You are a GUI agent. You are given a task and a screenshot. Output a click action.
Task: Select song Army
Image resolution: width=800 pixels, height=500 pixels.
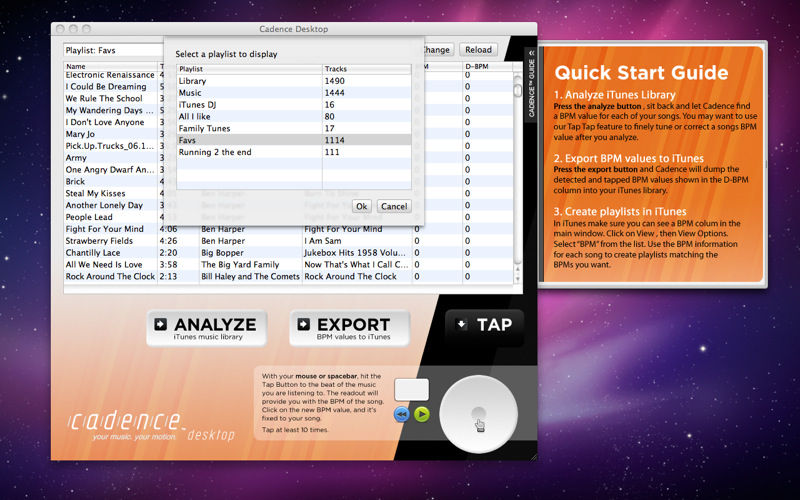[x=76, y=158]
